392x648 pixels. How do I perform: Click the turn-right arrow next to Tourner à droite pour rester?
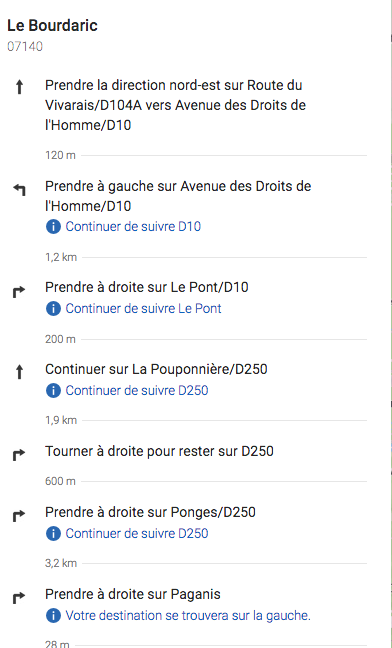19,455
